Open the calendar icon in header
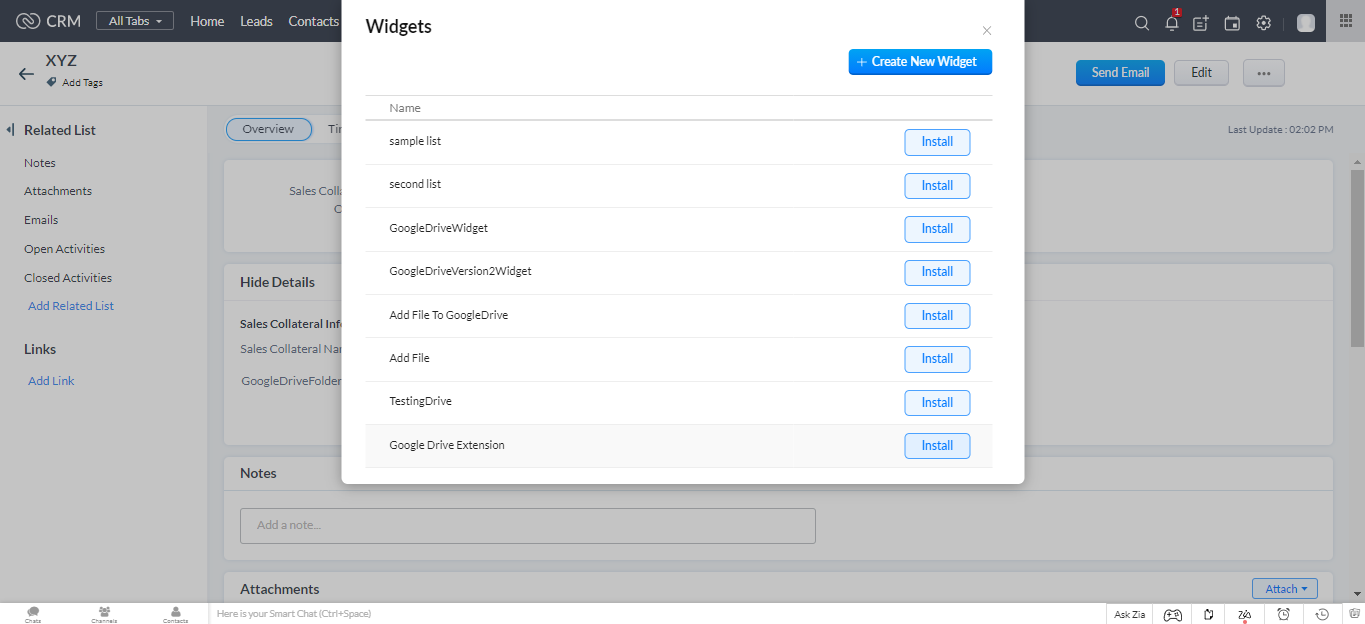1365x624 pixels. (x=1232, y=23)
